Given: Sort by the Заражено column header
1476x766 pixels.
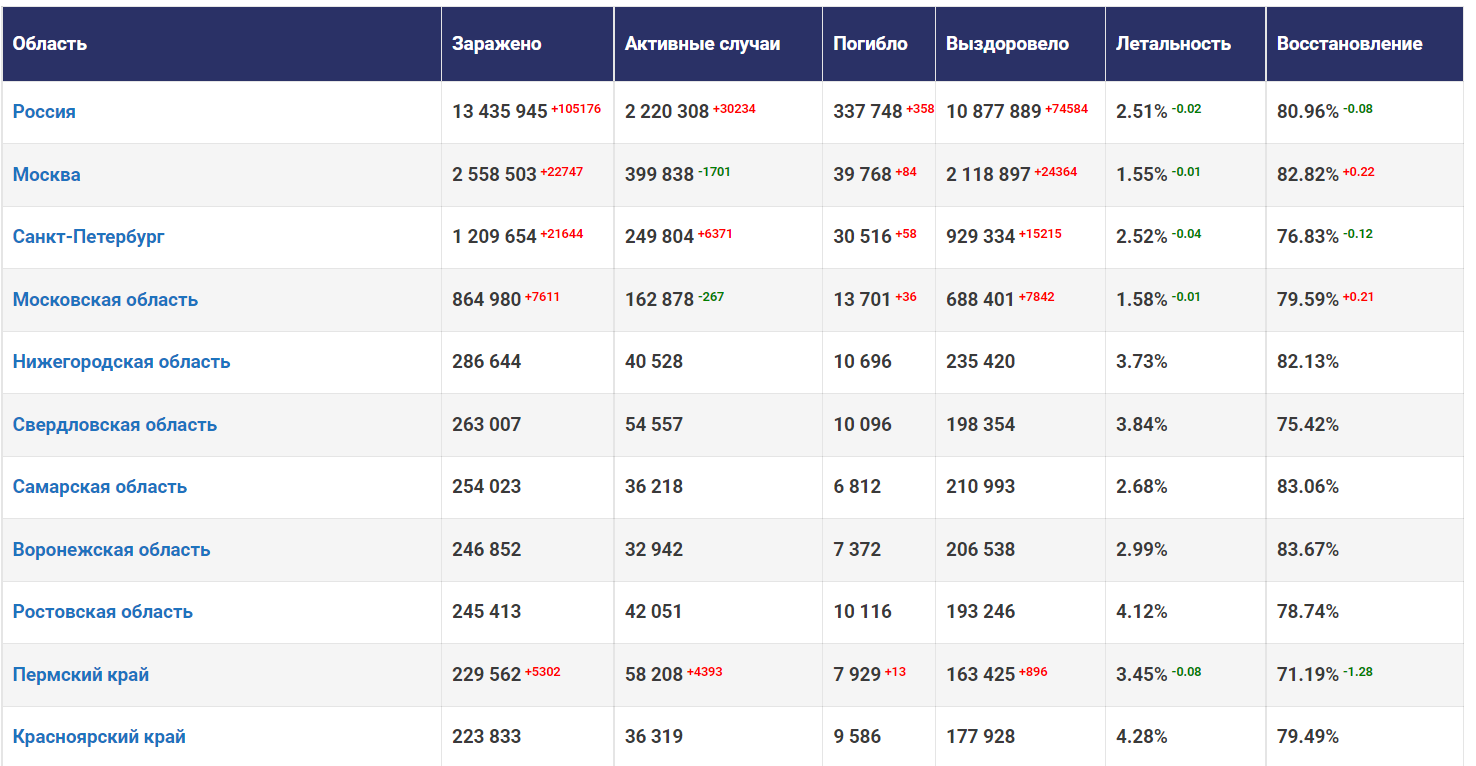Looking at the screenshot, I should click(x=497, y=44).
